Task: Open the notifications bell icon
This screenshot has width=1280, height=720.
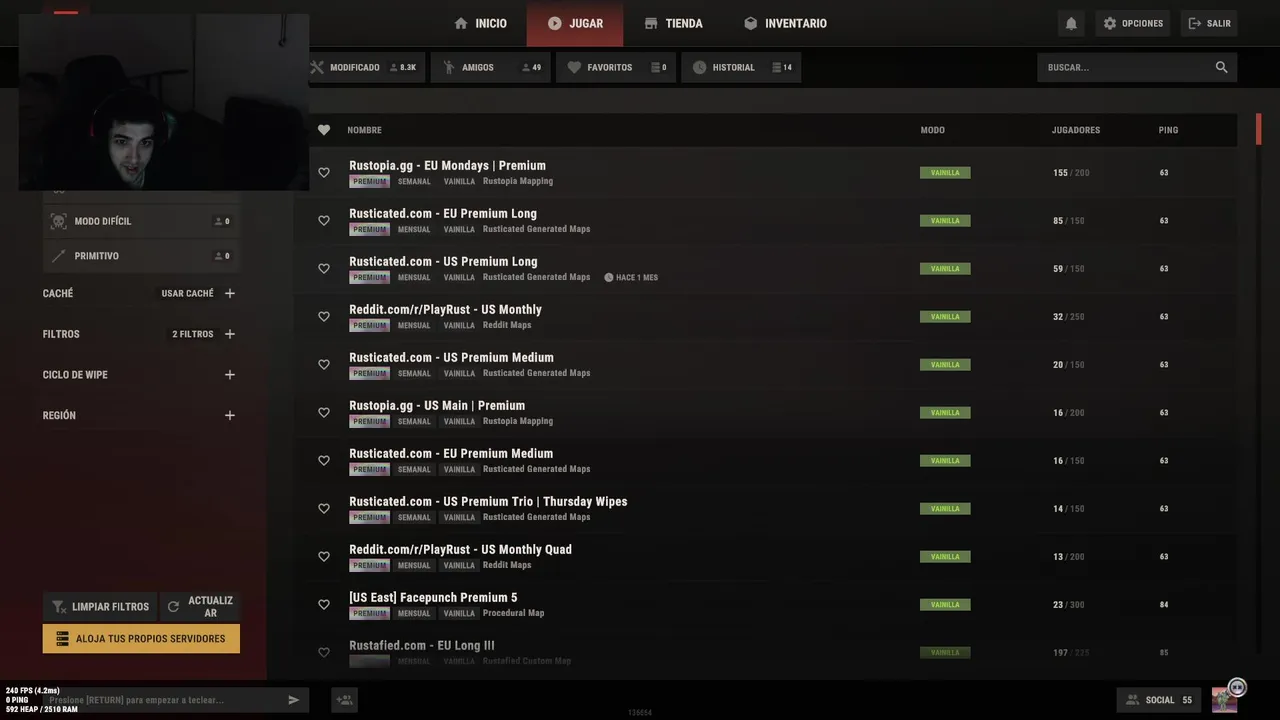Action: pos(1071,23)
